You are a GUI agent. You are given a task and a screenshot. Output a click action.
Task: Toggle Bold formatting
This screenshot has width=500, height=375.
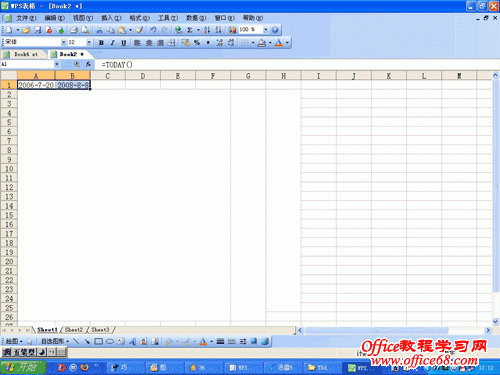(x=101, y=43)
